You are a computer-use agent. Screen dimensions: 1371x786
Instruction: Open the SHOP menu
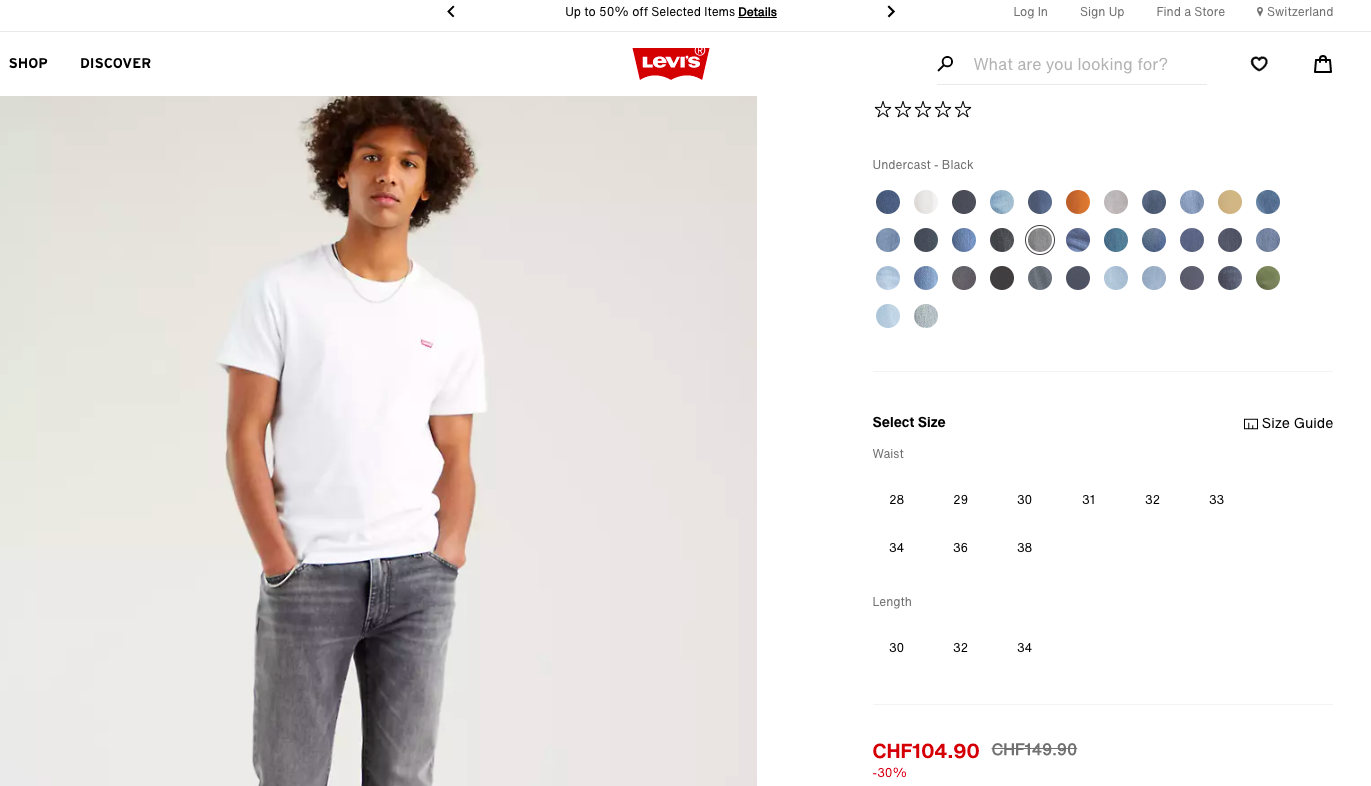28,63
